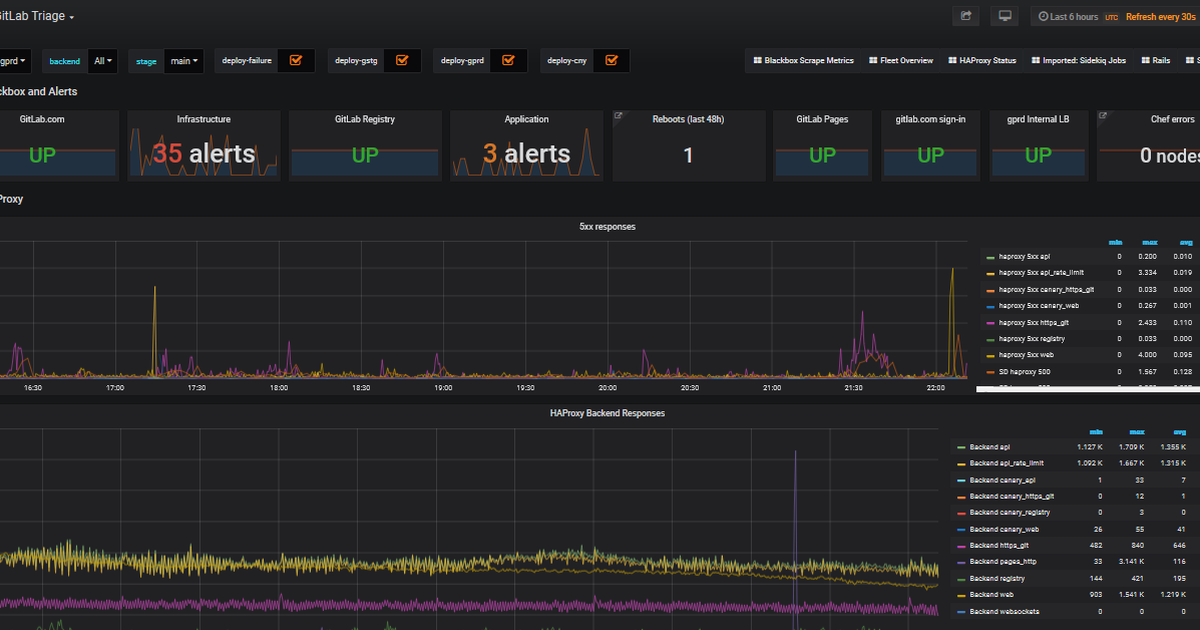Toggle the Backend api legend series

tap(990, 447)
